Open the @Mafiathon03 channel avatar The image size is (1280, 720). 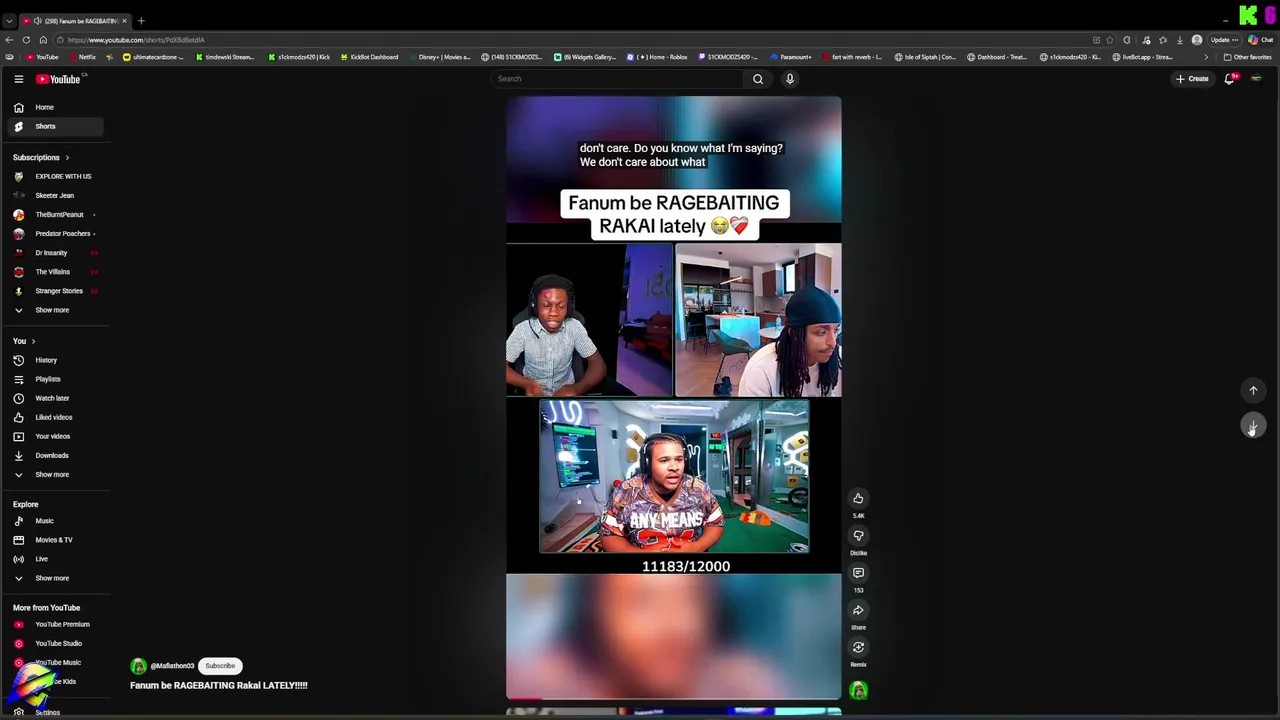(138, 666)
